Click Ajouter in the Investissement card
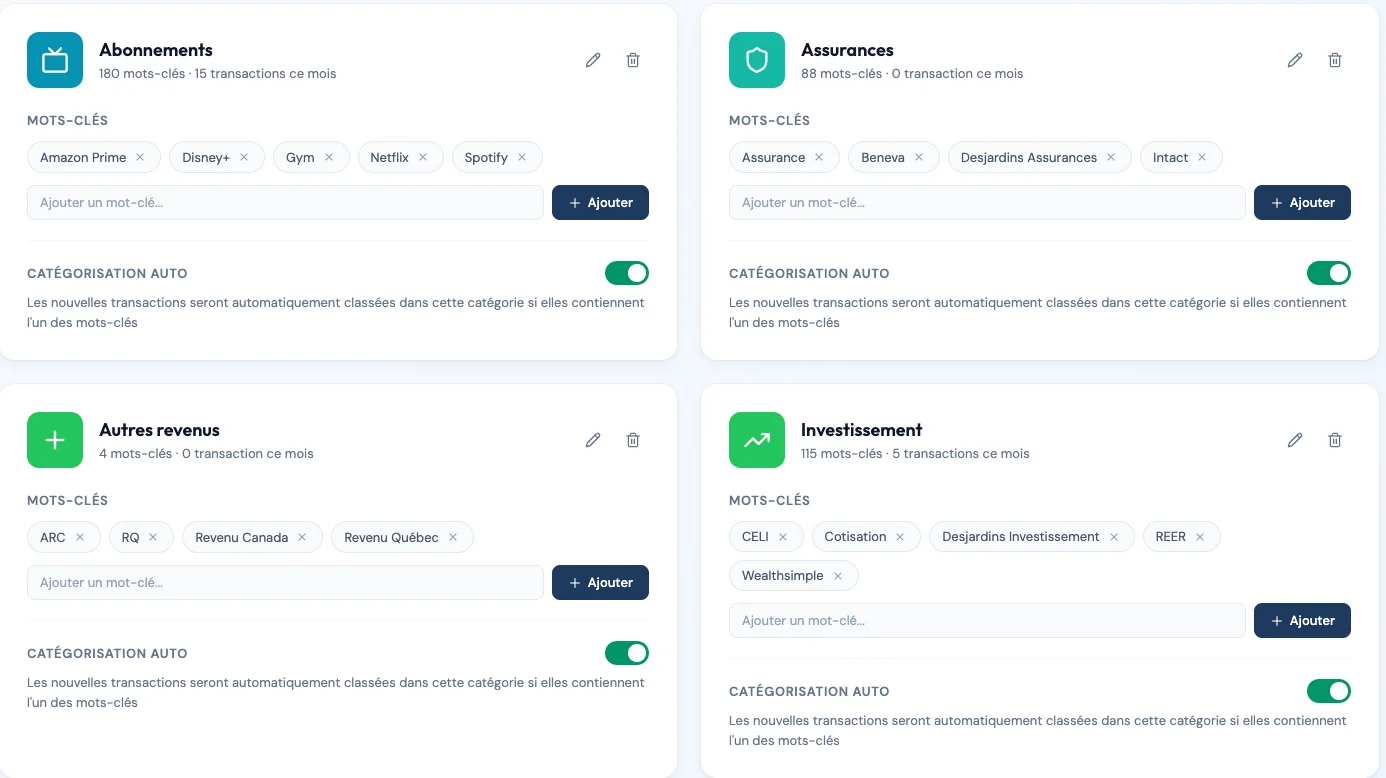Screen dimensions: 1386x778 tap(1302, 620)
